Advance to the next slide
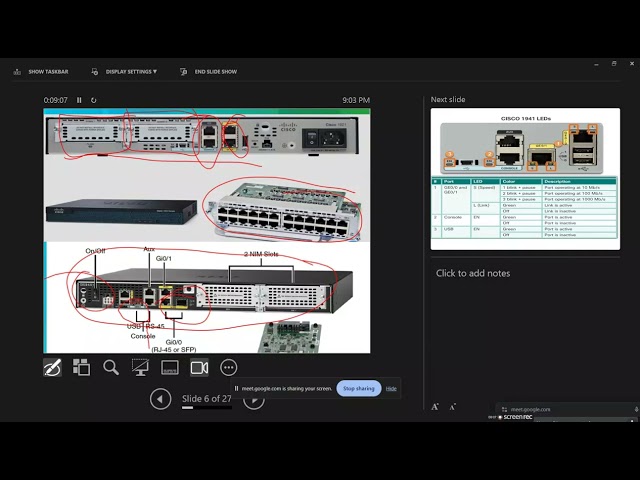This screenshot has height=480, width=640. pyautogui.click(x=253, y=401)
